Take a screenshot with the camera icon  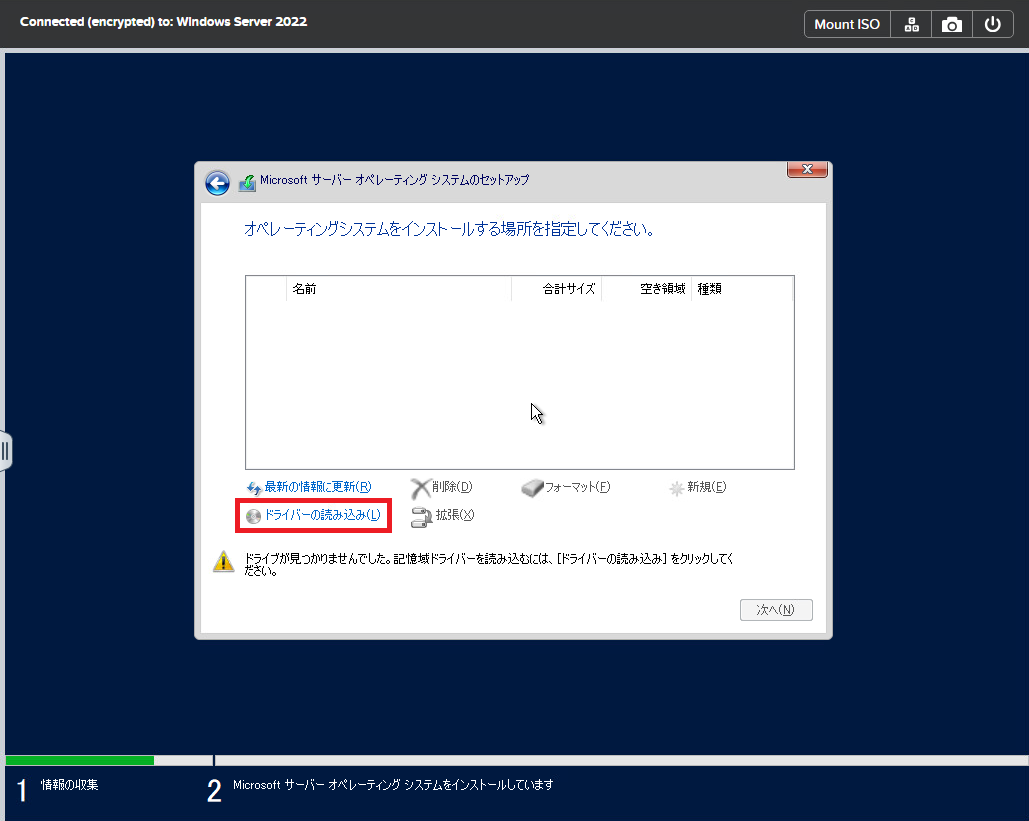(x=952, y=24)
